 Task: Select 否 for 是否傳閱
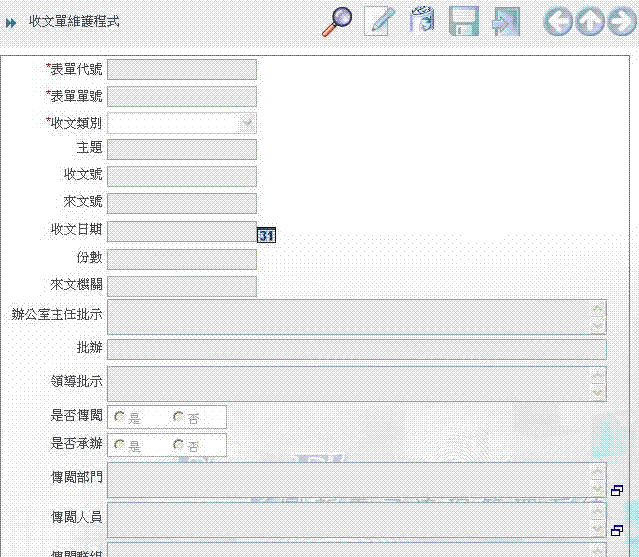pos(179,417)
